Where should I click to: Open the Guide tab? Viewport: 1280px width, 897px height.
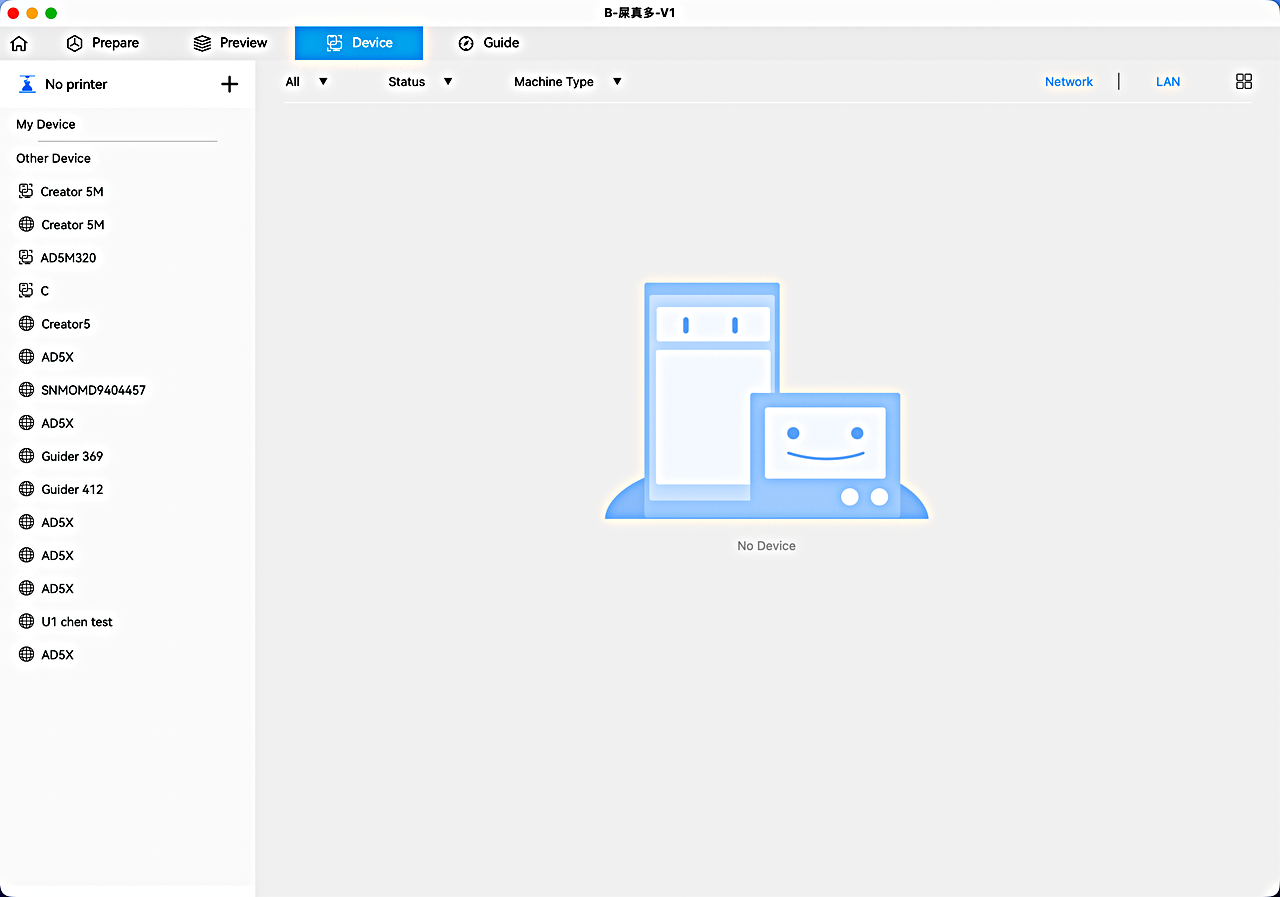tap(489, 43)
